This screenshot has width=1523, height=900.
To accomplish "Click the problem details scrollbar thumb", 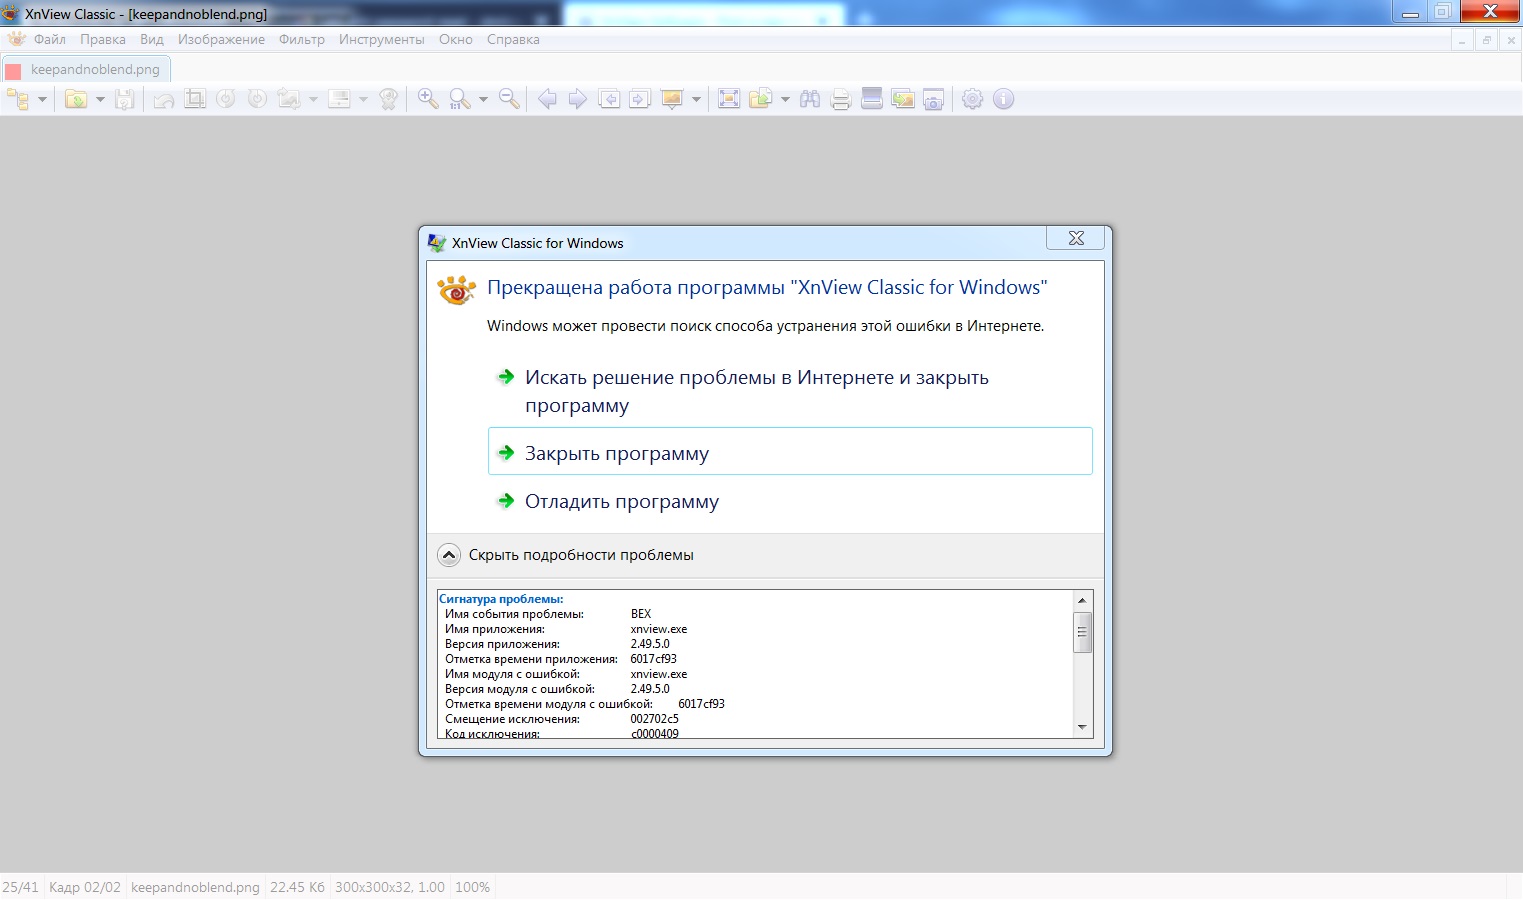I will pyautogui.click(x=1082, y=632).
